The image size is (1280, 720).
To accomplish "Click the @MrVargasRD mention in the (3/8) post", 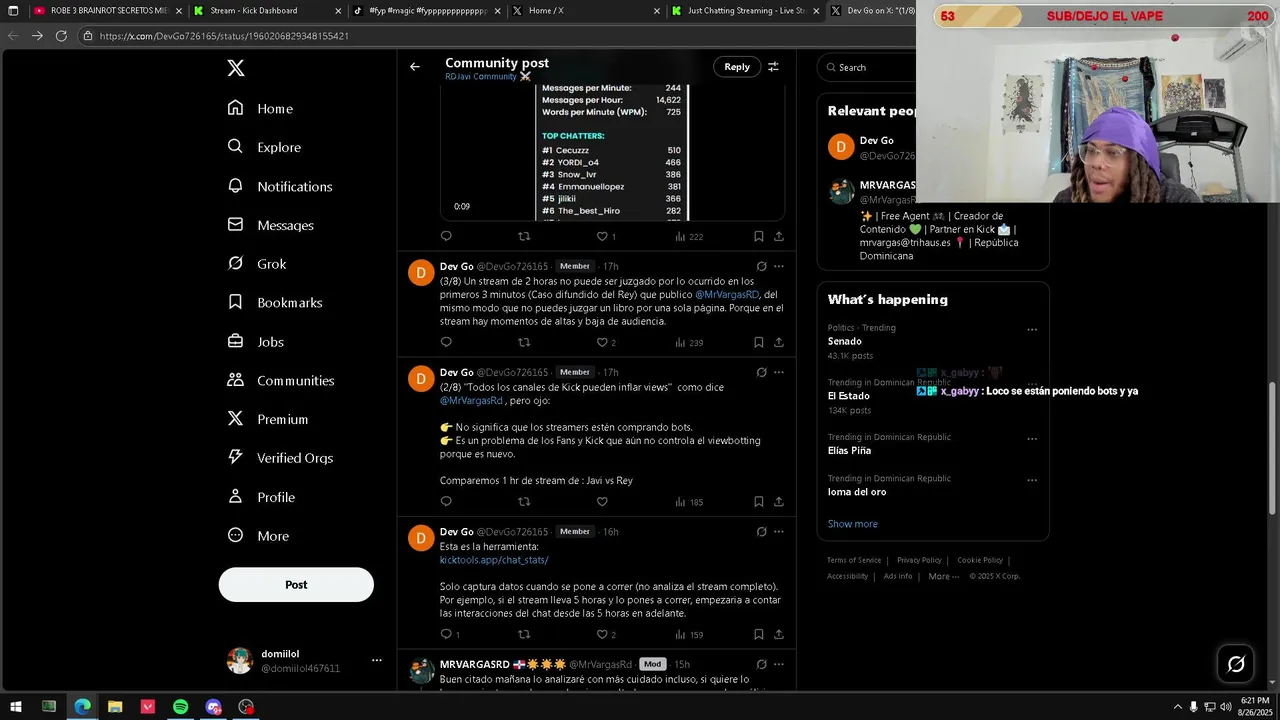I will pos(727,295).
